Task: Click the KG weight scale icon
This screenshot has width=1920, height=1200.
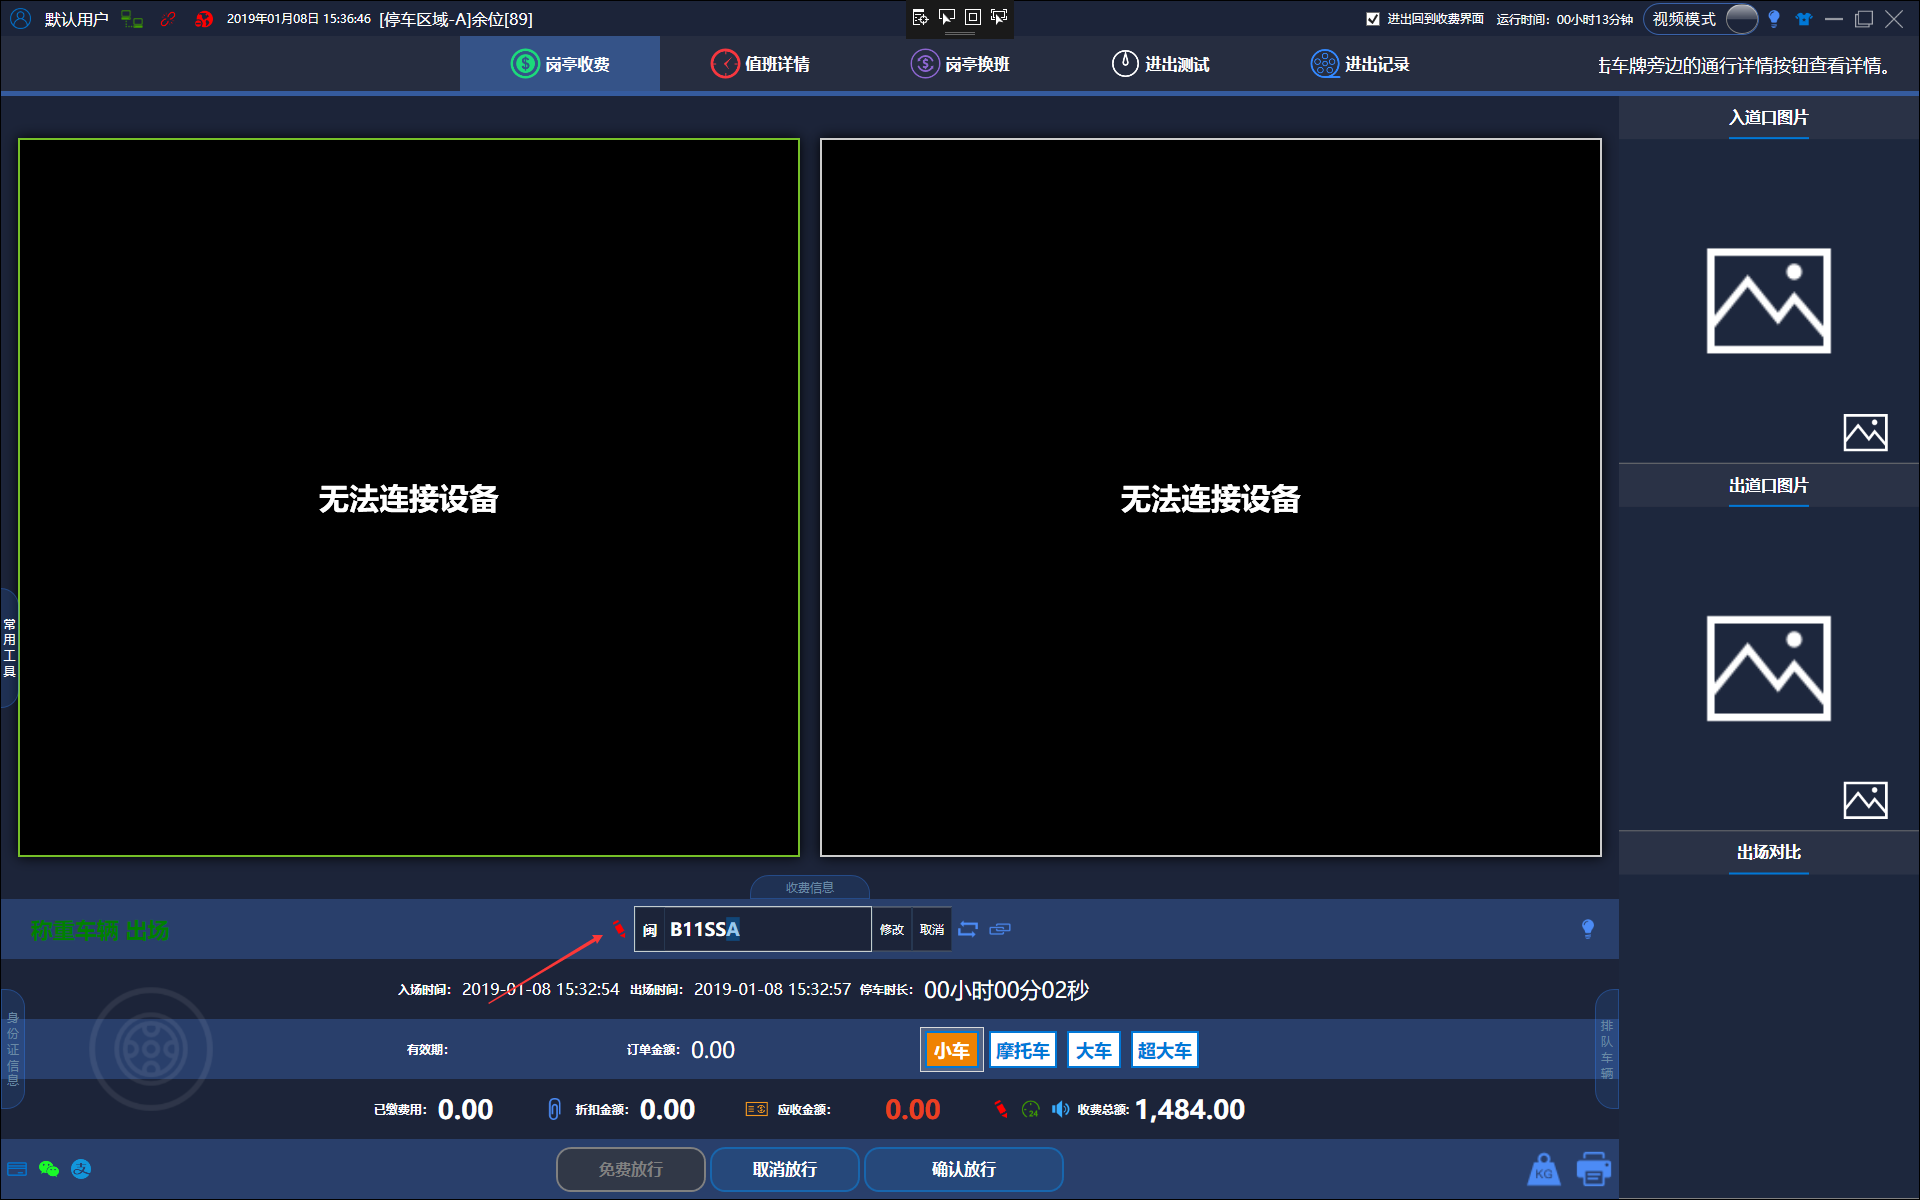Action: point(1544,1169)
